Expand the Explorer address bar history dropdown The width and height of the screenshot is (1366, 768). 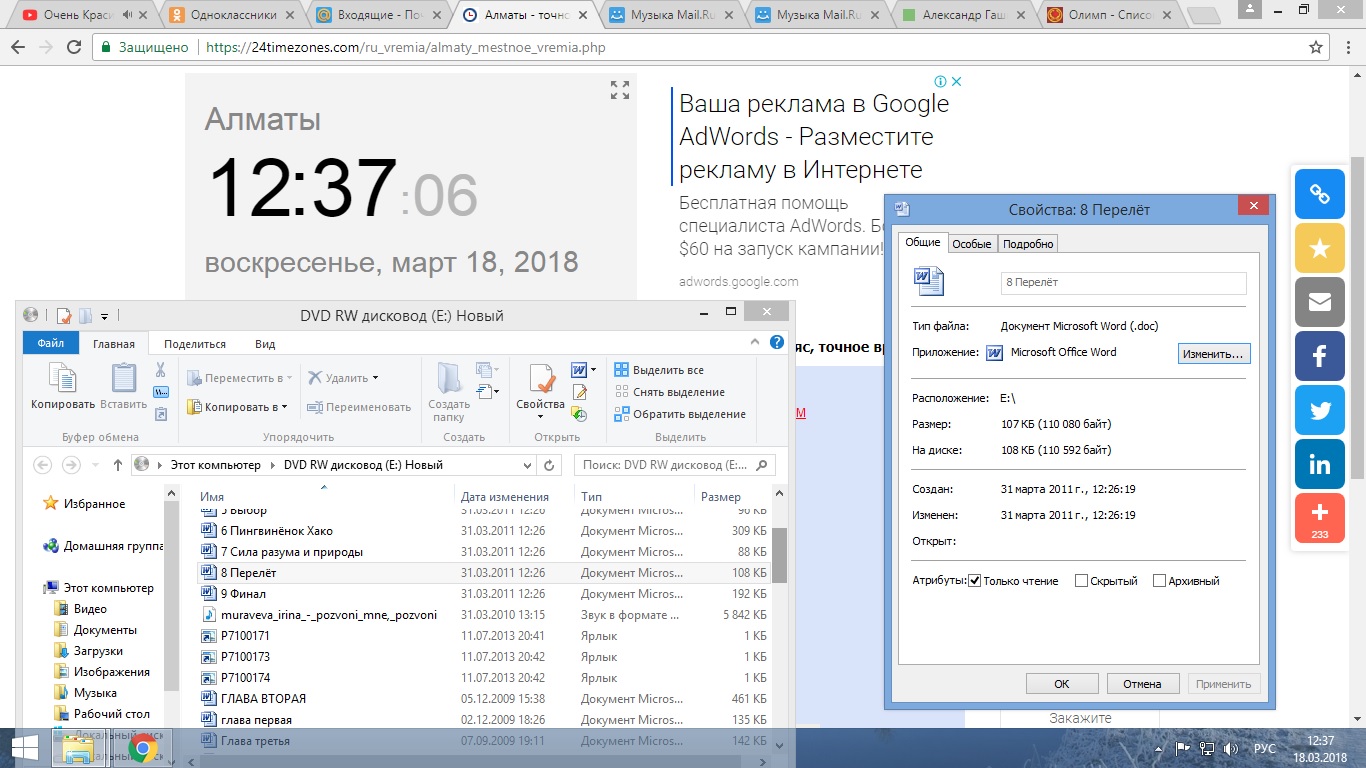pyautogui.click(x=529, y=465)
